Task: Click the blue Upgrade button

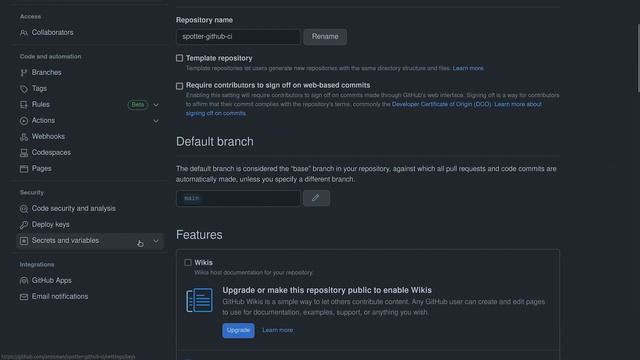Action: [x=238, y=330]
